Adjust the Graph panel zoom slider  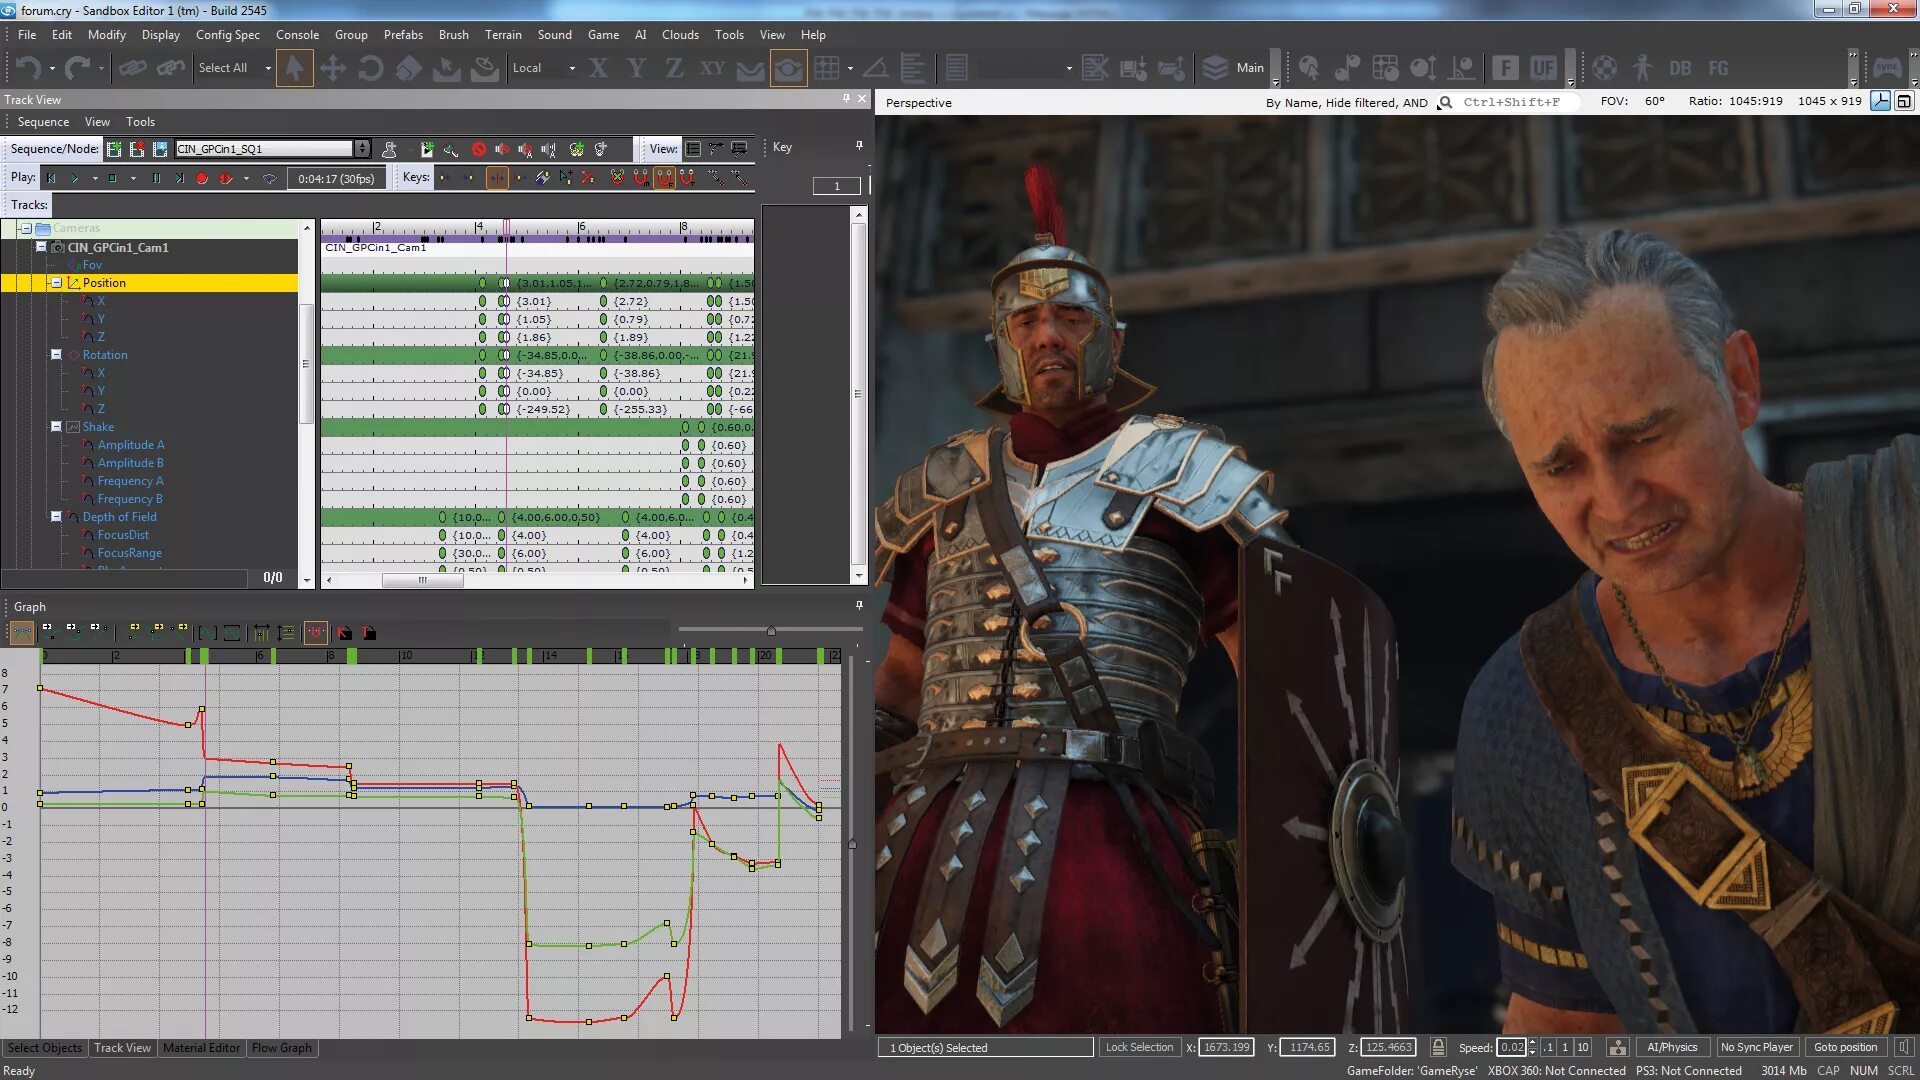(x=771, y=630)
